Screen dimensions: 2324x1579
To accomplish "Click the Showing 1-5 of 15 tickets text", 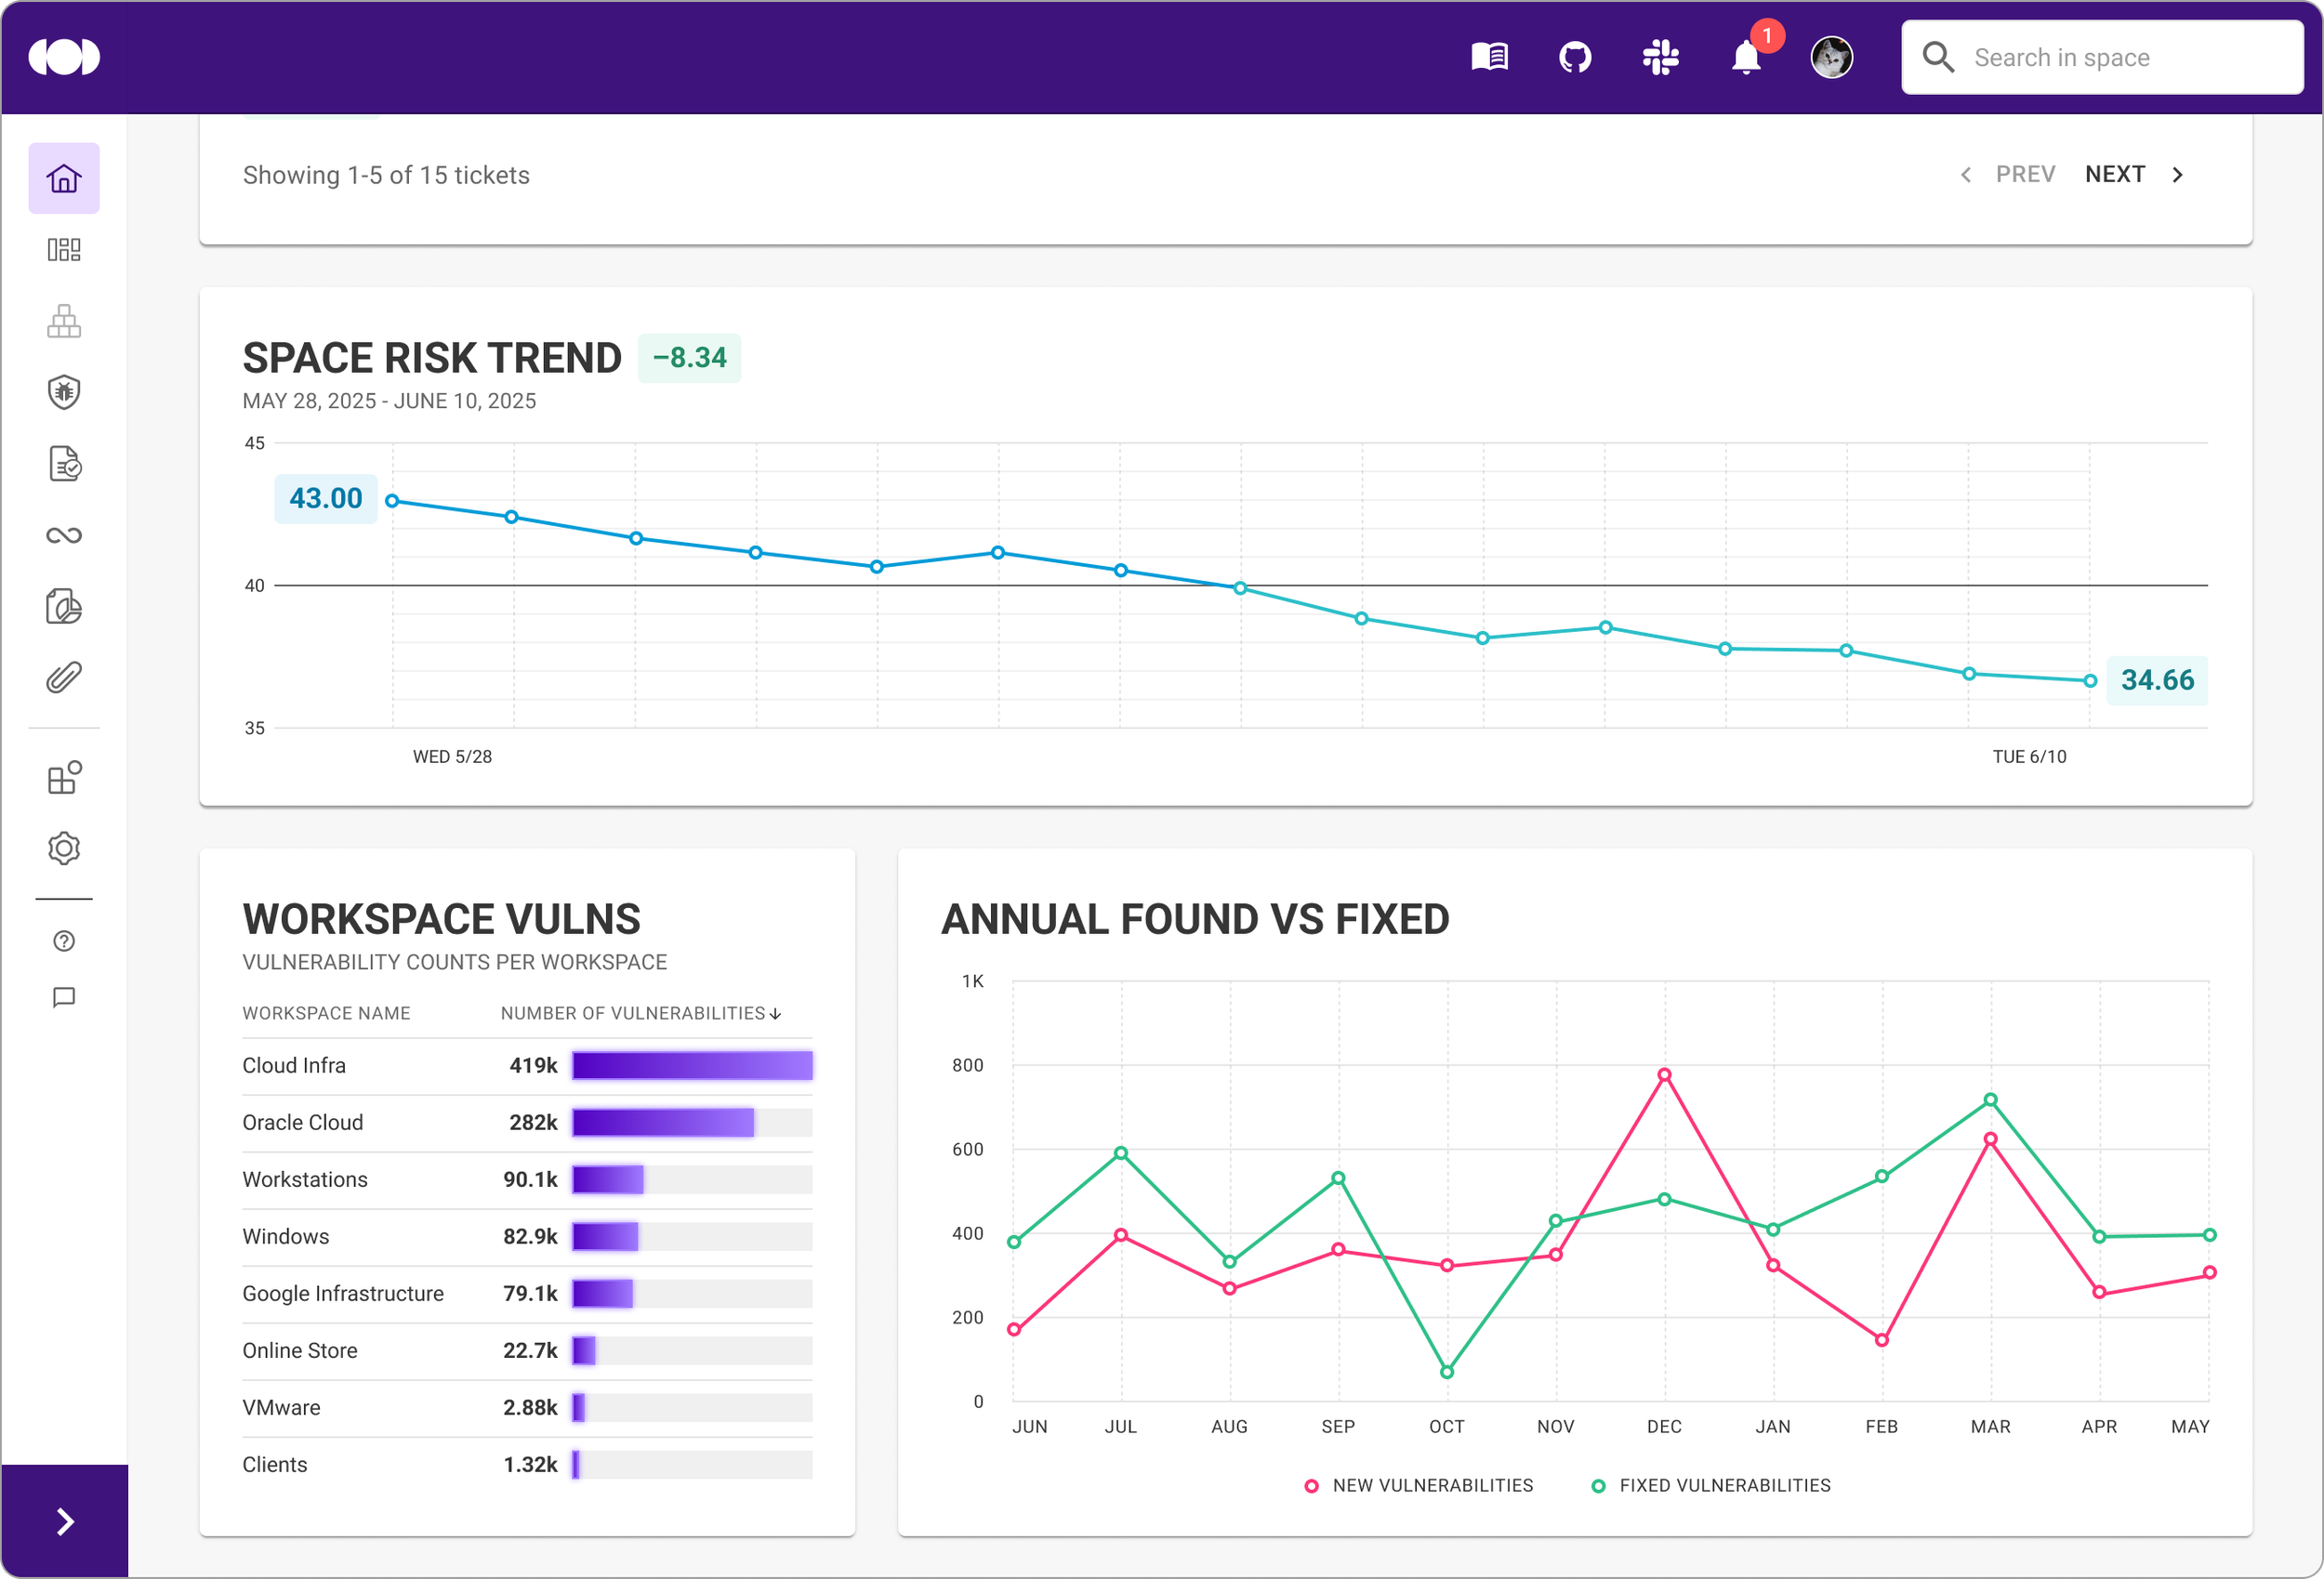I will pyautogui.click(x=386, y=175).
